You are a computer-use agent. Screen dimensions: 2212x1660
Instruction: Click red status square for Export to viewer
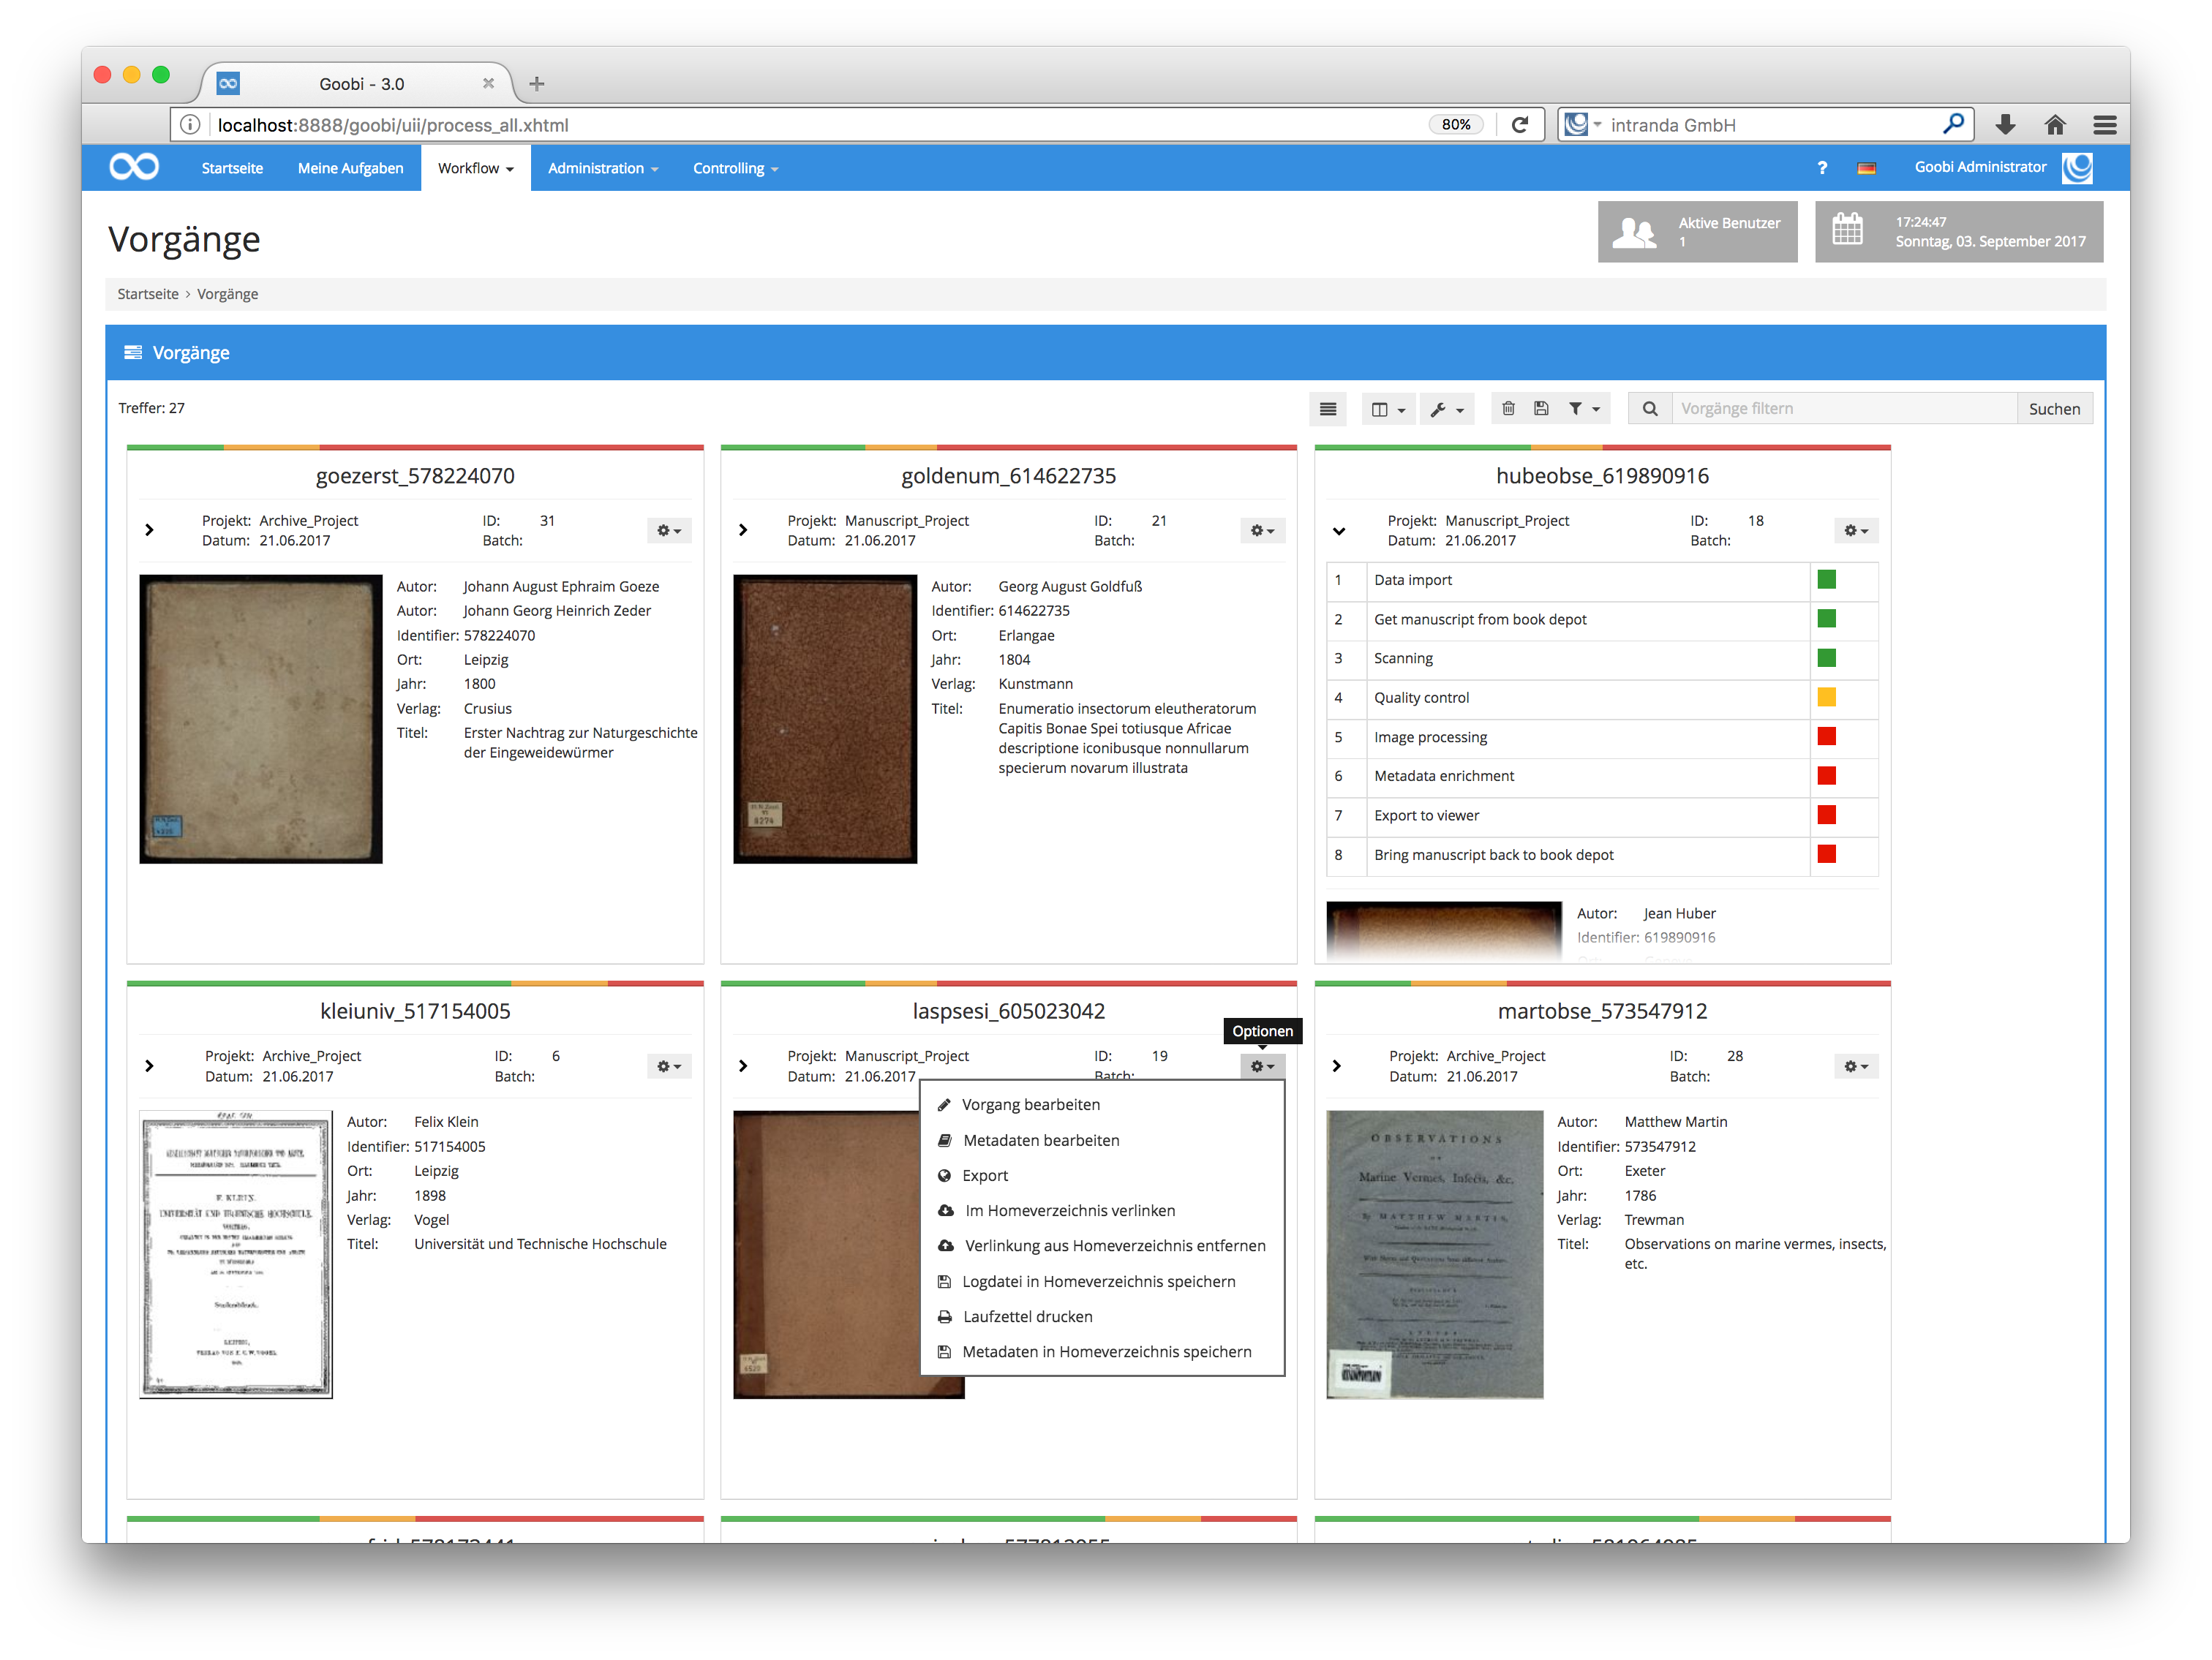point(1827,815)
